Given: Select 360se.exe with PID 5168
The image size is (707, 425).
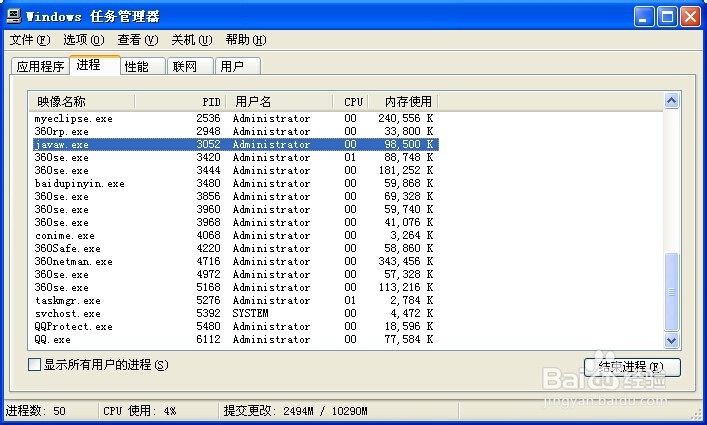Looking at the screenshot, I should pos(234,288).
